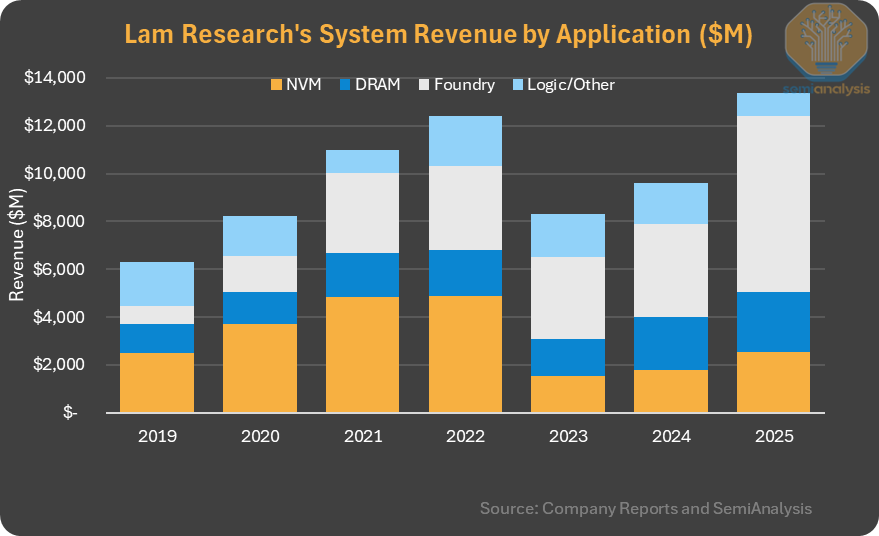Click the 2020 DRAM bar segment
This screenshot has width=879, height=536.
pyautogui.click(x=260, y=308)
